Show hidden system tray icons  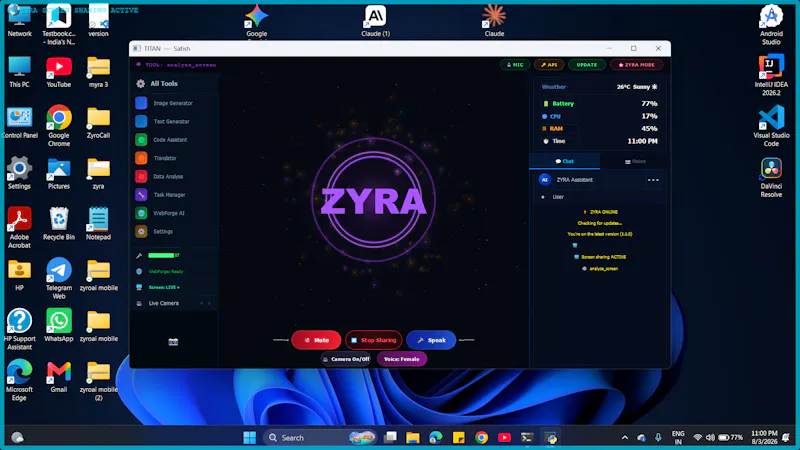click(x=624, y=438)
